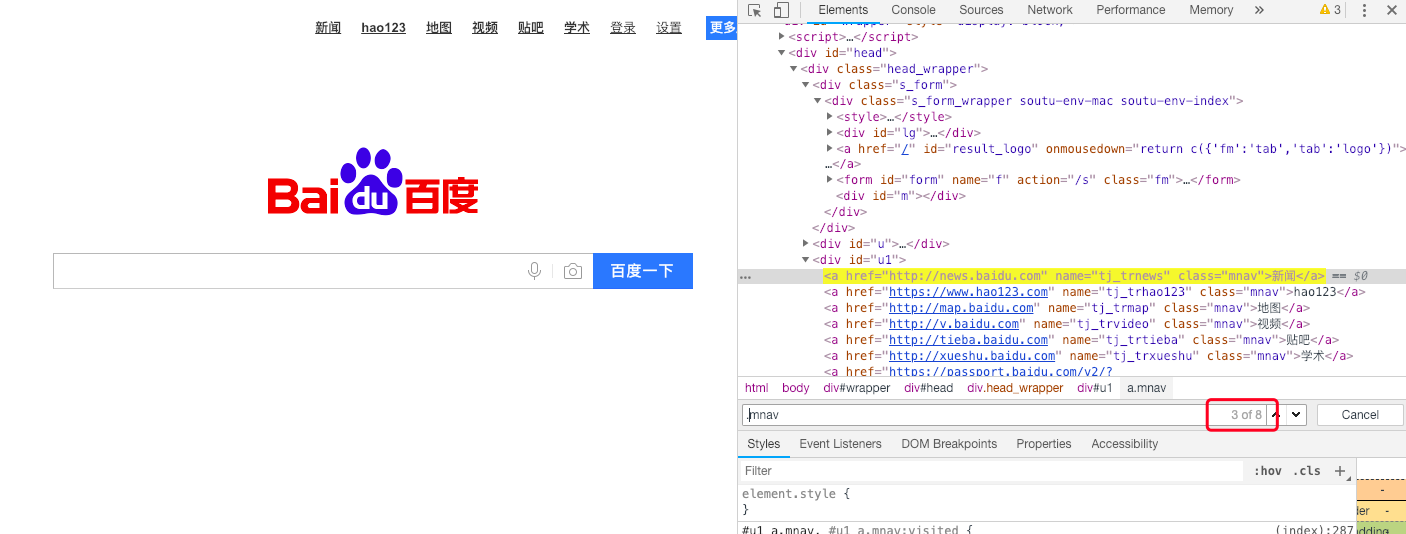Open the Sources tab
The height and width of the screenshot is (534, 1406).
(981, 10)
